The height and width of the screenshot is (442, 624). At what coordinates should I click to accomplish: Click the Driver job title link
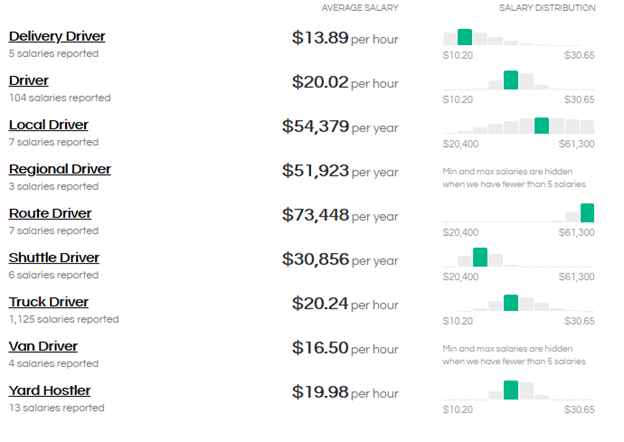(x=29, y=81)
